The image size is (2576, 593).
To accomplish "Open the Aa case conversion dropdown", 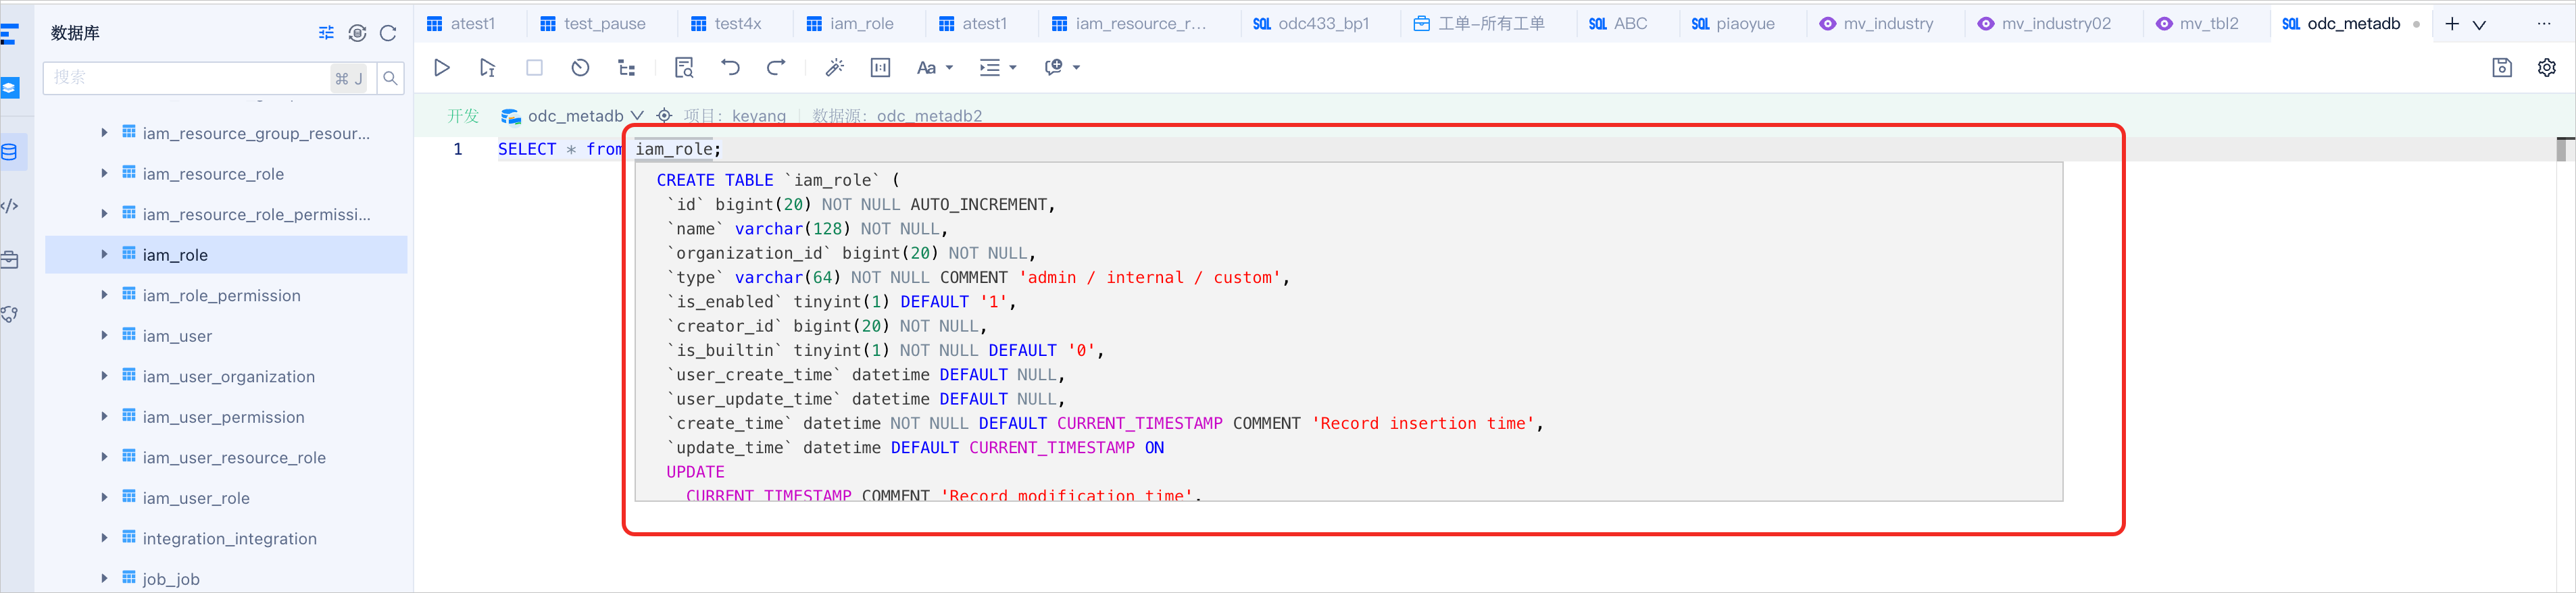I will (935, 68).
